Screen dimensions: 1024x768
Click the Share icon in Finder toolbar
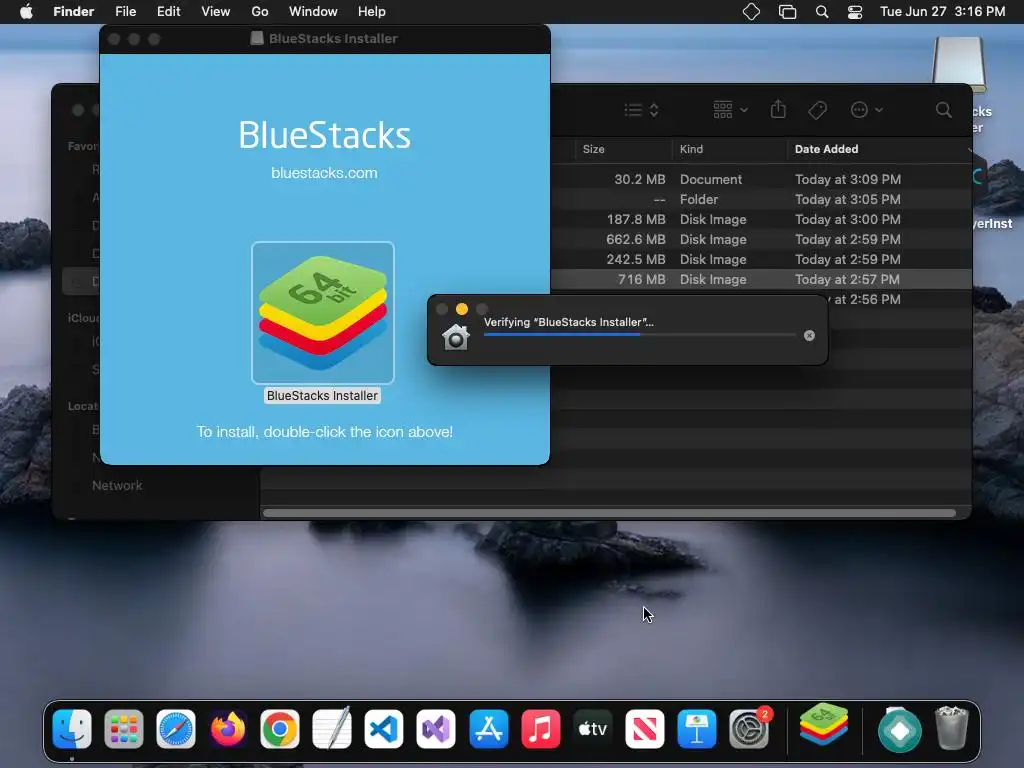point(778,110)
